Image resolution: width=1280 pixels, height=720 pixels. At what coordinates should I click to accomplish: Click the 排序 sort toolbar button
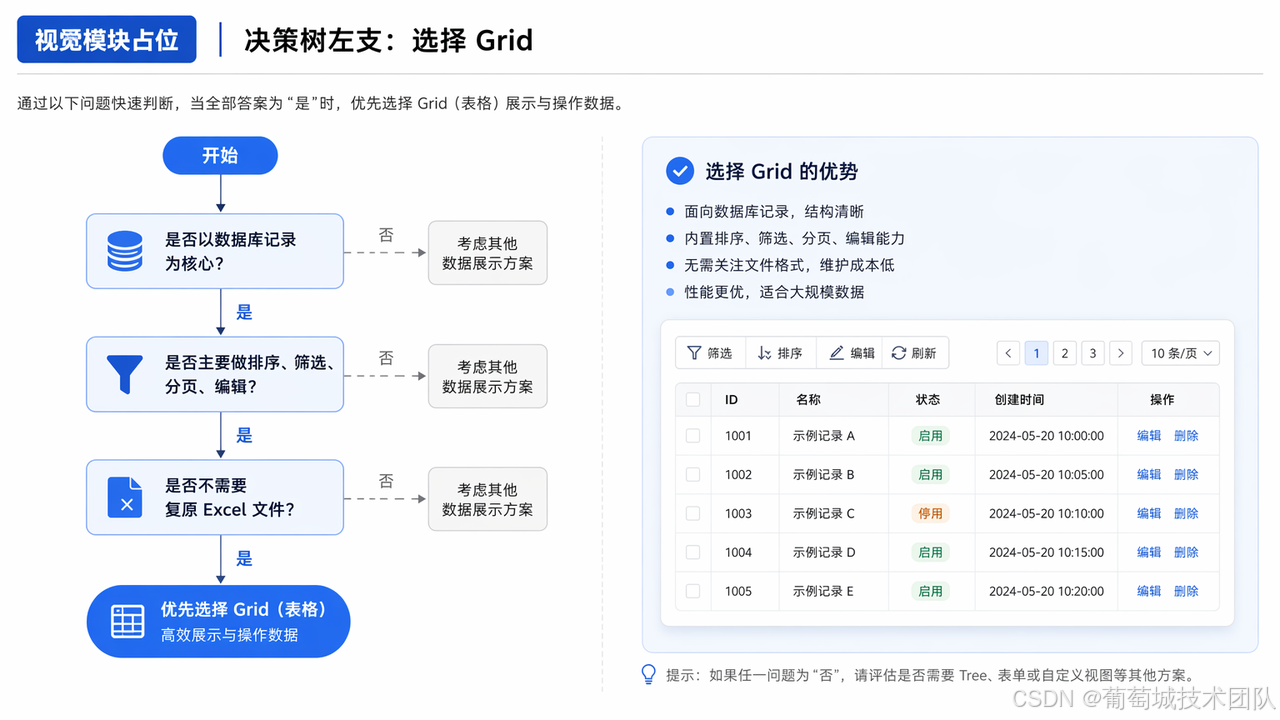[780, 353]
